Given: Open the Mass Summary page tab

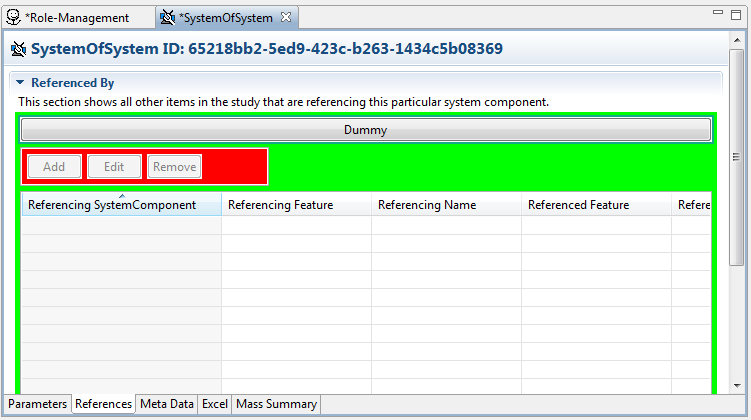Looking at the screenshot, I should click(x=276, y=404).
